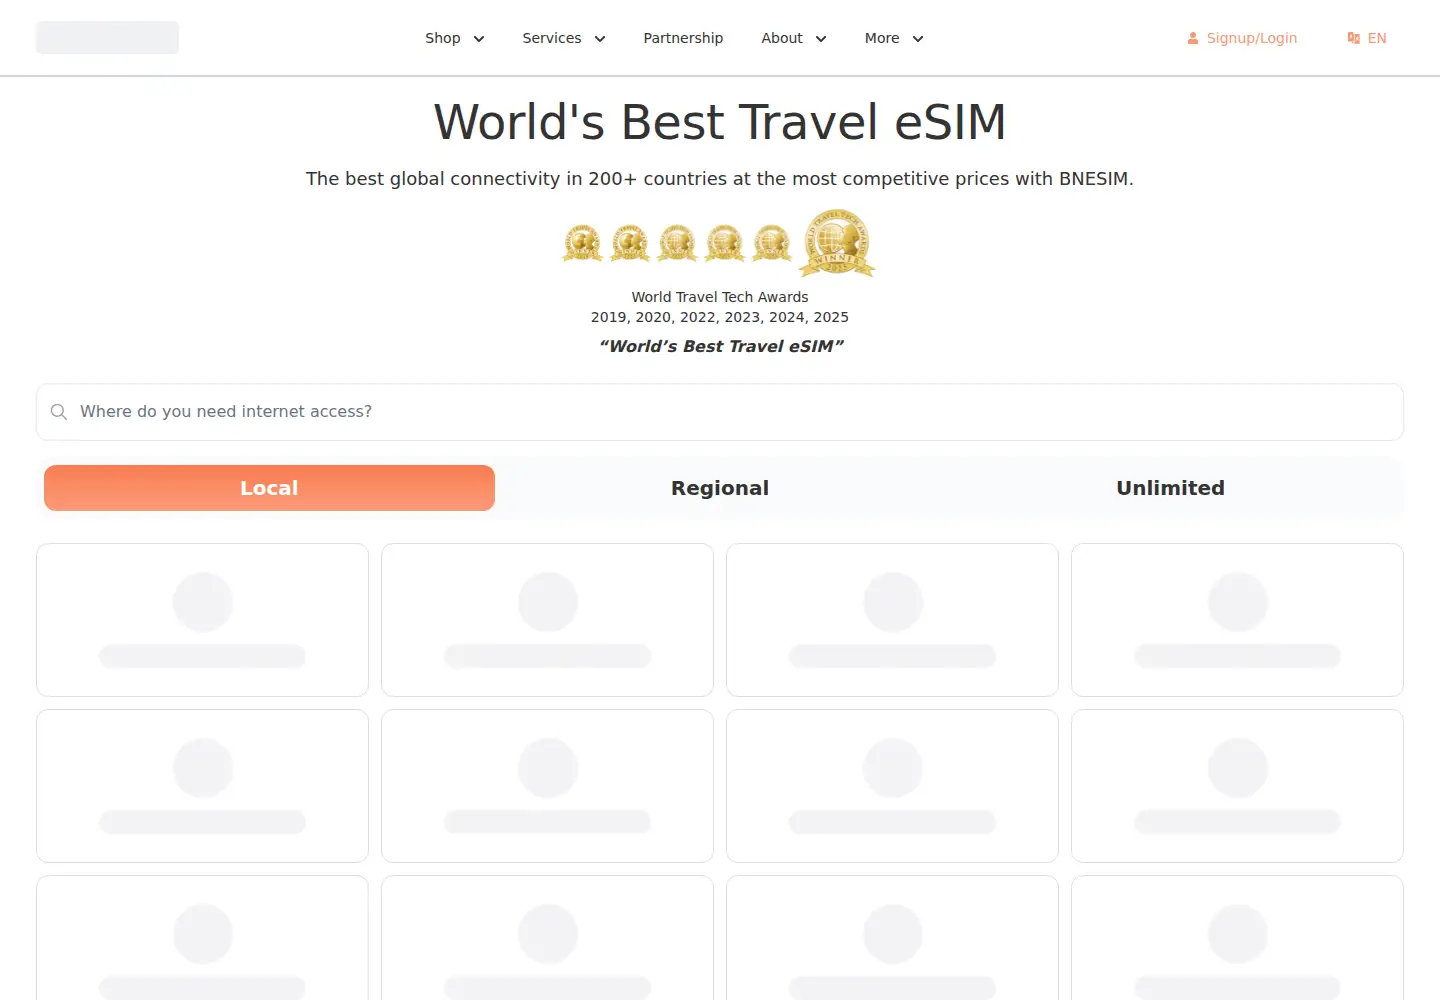Viewport: 1440px width, 1000px height.
Task: Click the internet access search field
Action: (x=720, y=412)
